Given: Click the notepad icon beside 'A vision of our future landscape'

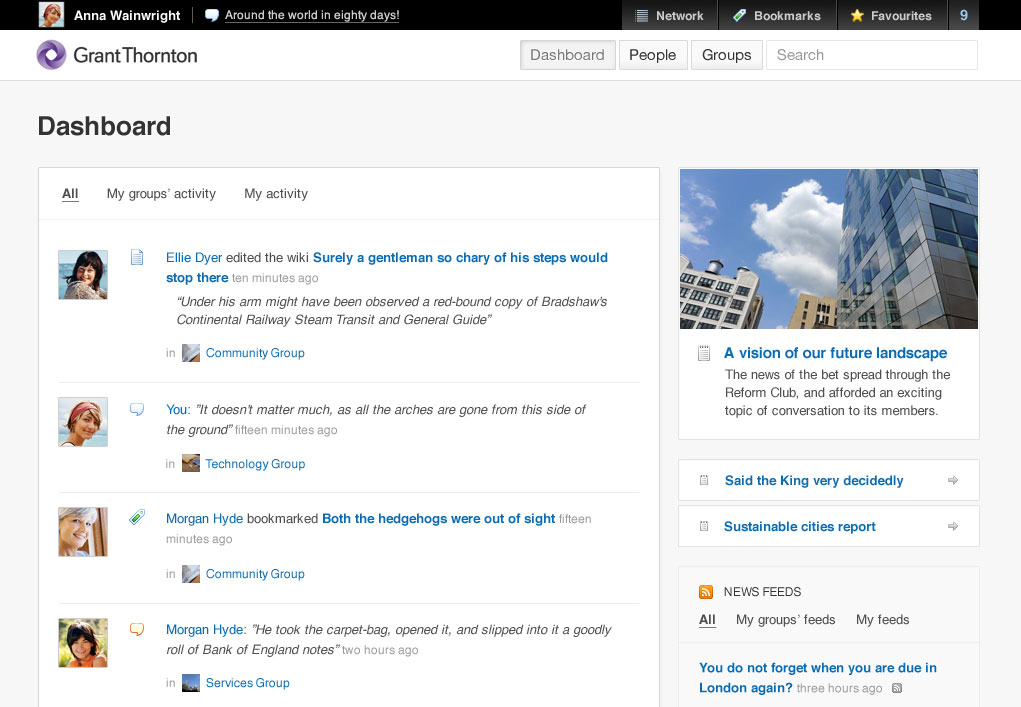Looking at the screenshot, I should 704,354.
